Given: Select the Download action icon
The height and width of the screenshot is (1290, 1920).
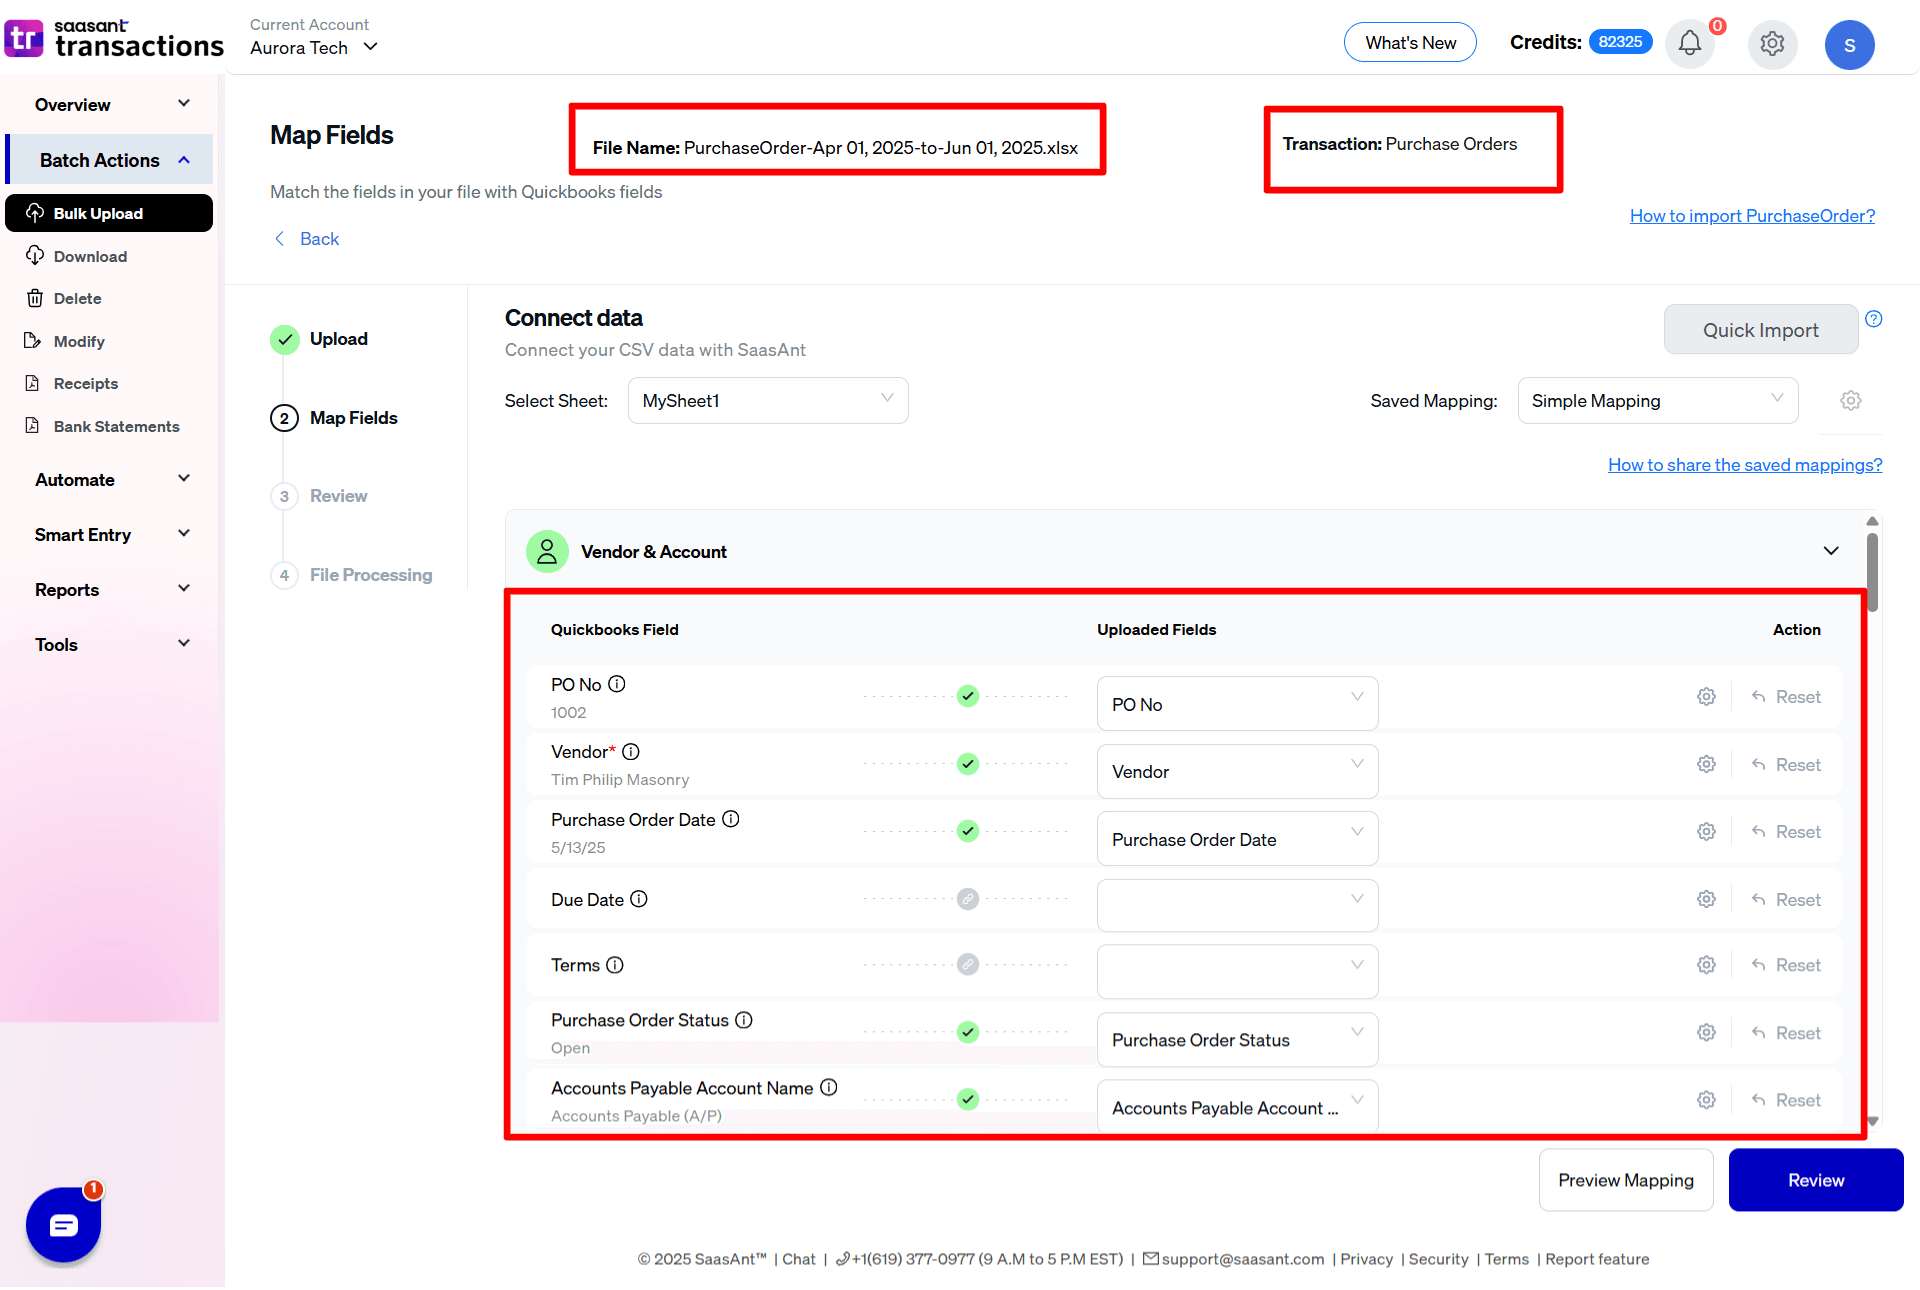Looking at the screenshot, I should [34, 256].
